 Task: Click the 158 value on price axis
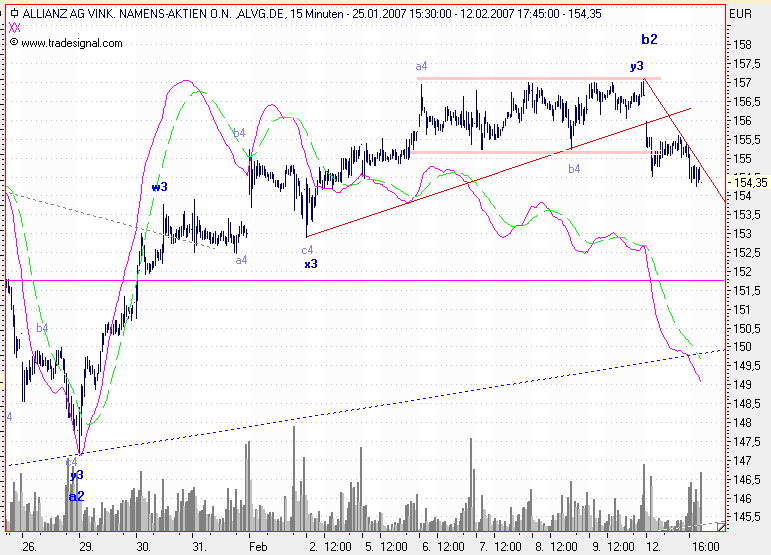(742, 46)
